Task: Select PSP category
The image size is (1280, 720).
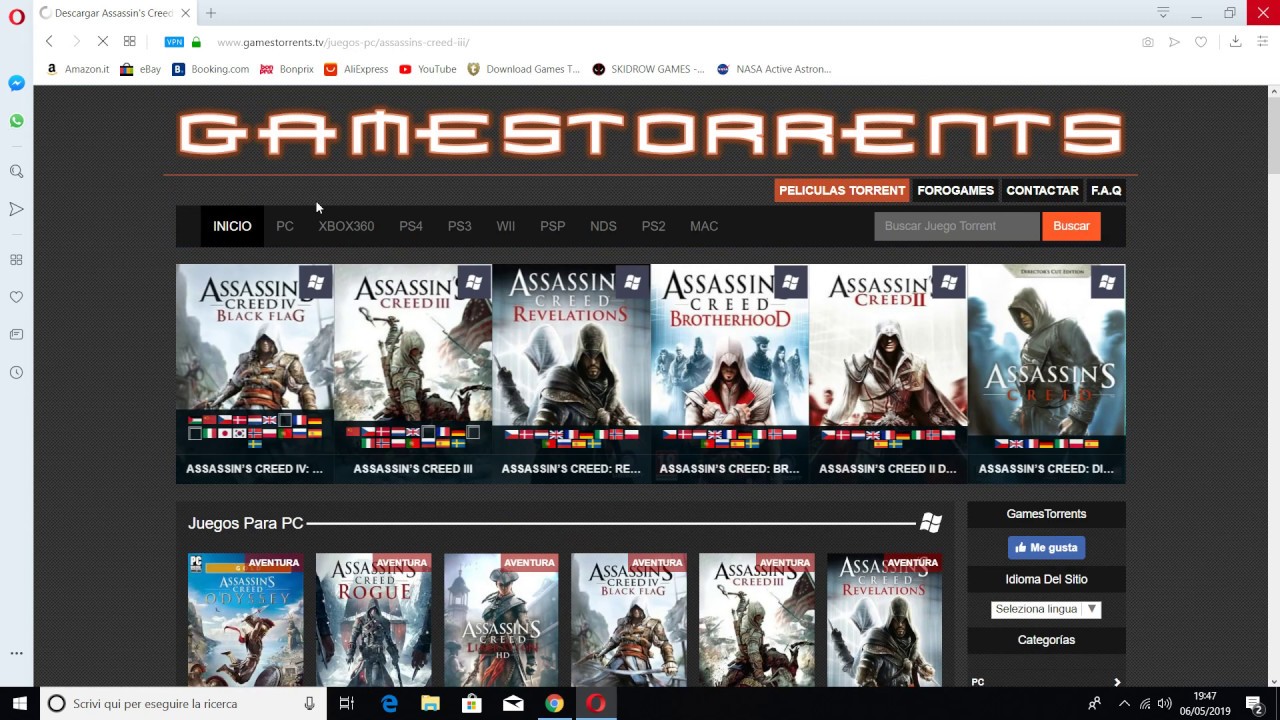Action: 553,226
